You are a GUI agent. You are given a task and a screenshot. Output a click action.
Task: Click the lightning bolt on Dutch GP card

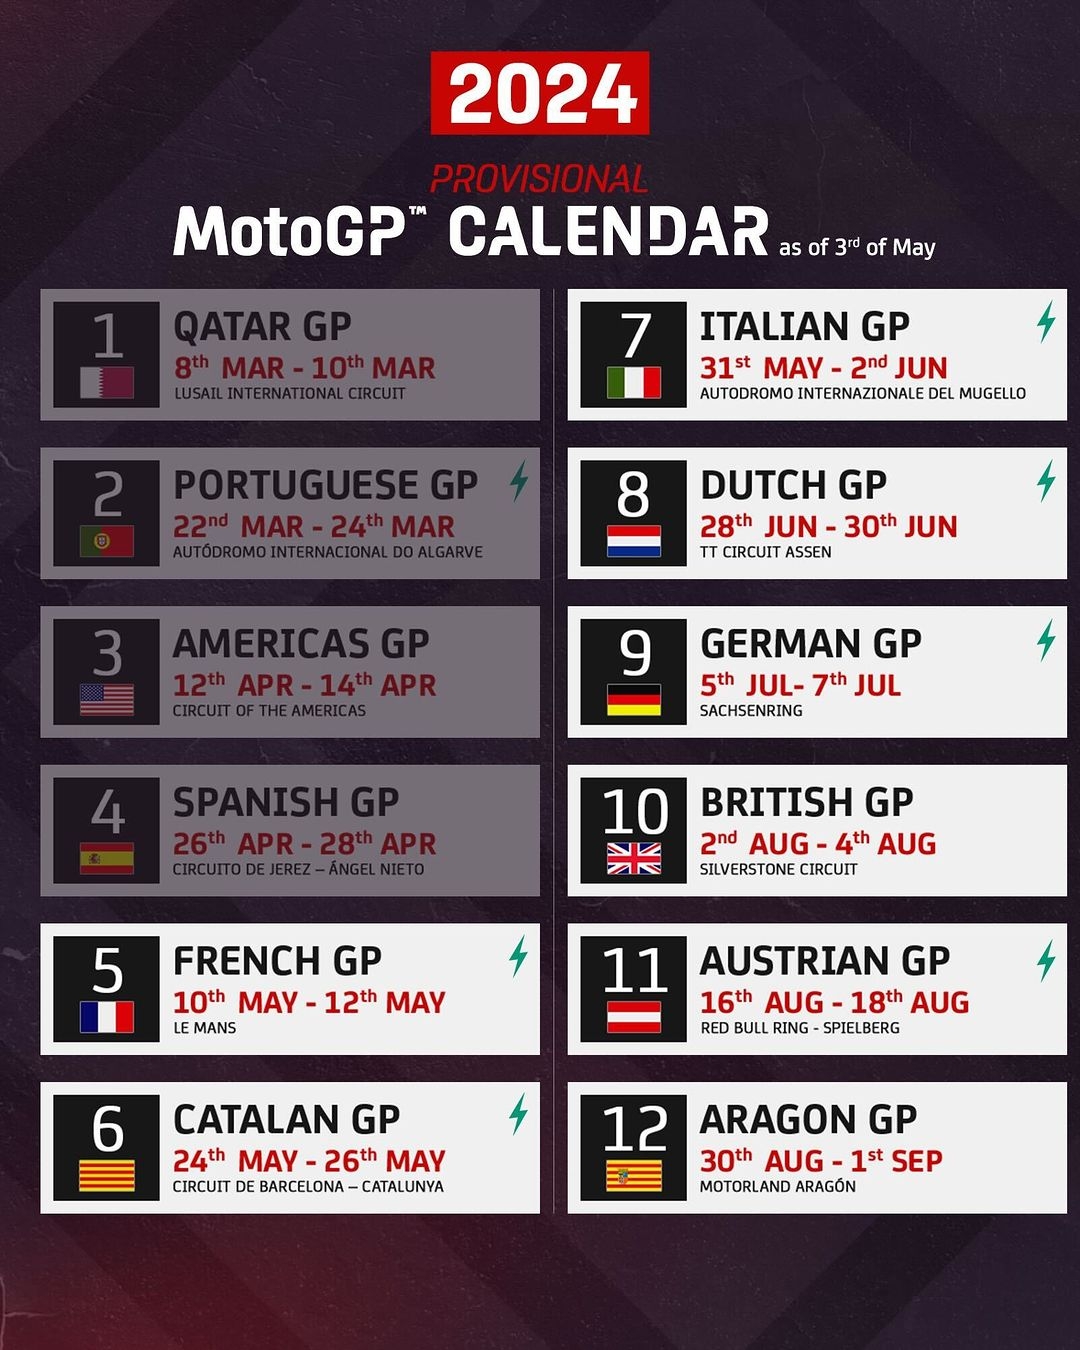(1046, 481)
